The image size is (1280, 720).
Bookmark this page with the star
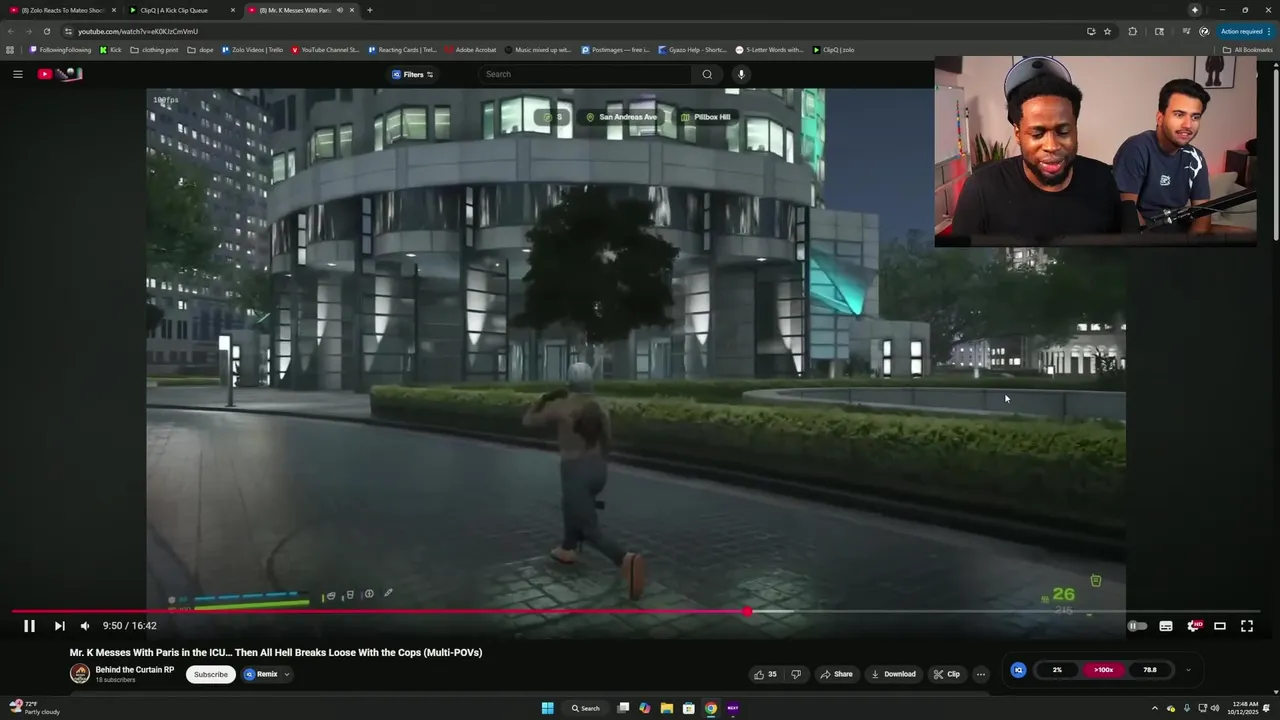pos(1107,31)
